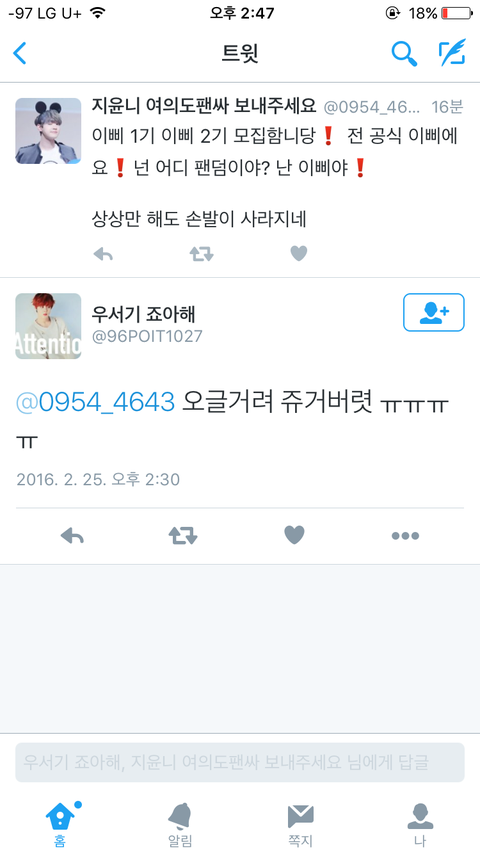Switch to the 홈 tab
Viewport: 480px width, 854px height.
pos(60,825)
